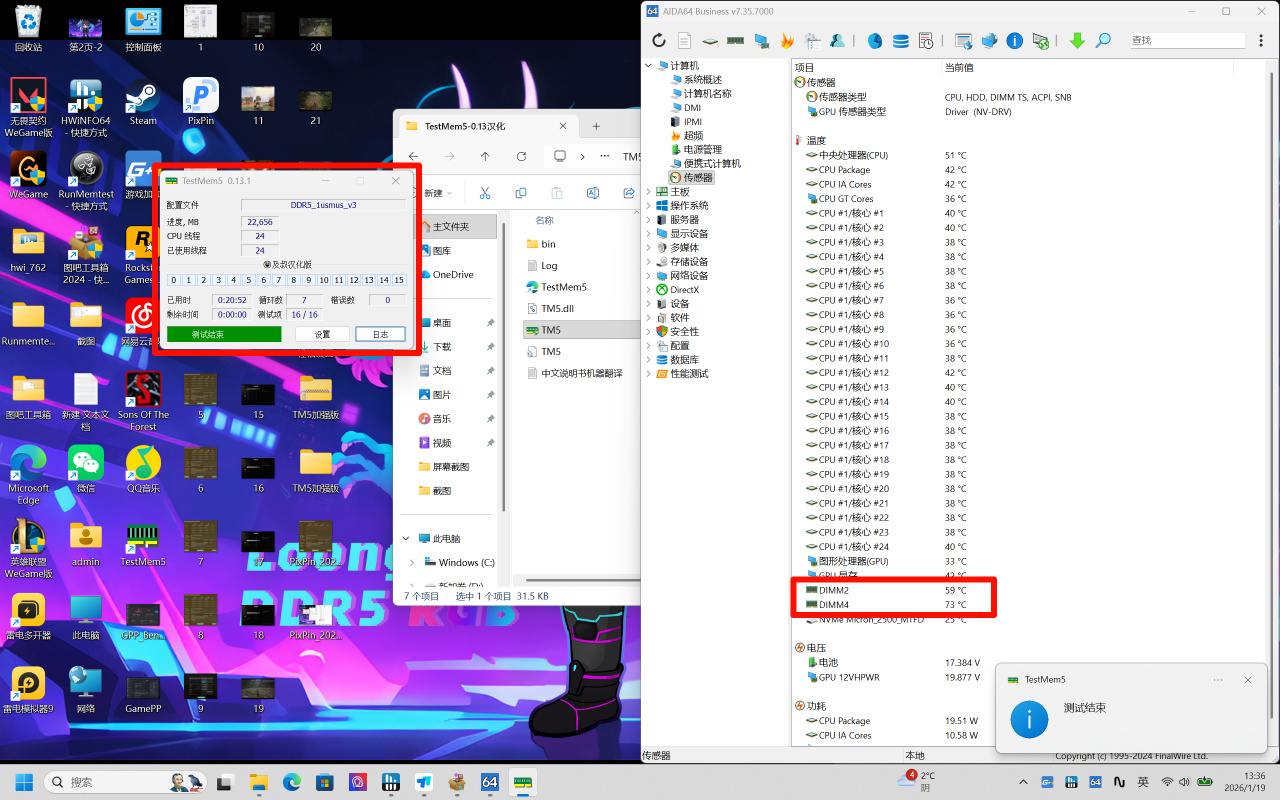Click the scissors cut icon in File Explorer
The width and height of the screenshot is (1280, 800).
(485, 193)
